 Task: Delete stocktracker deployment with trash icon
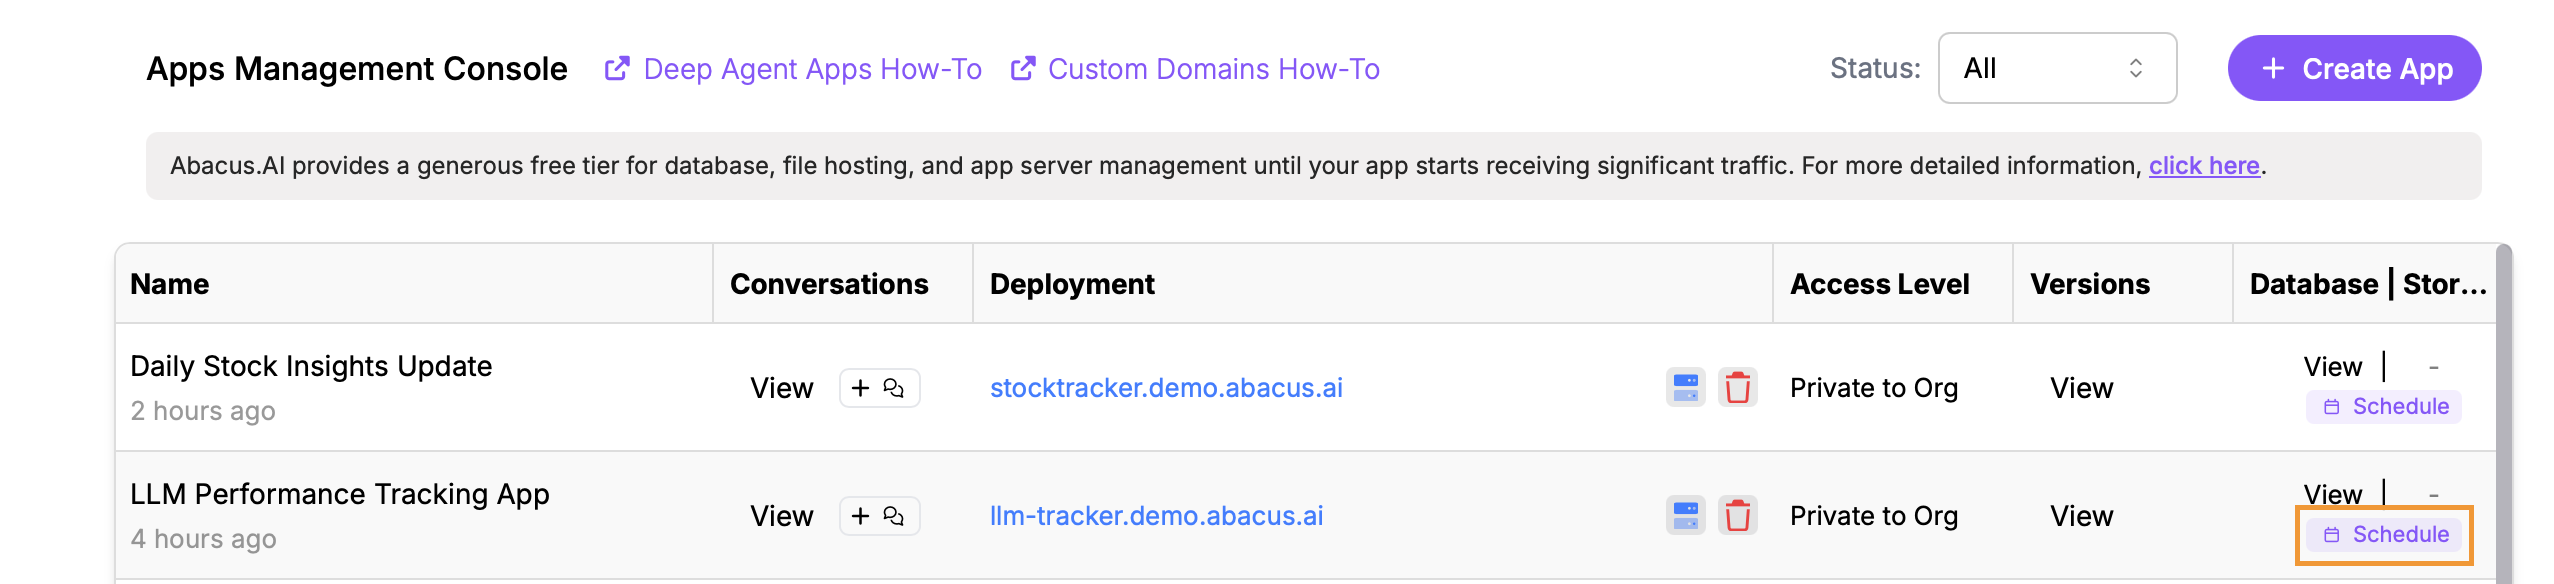point(1737,387)
